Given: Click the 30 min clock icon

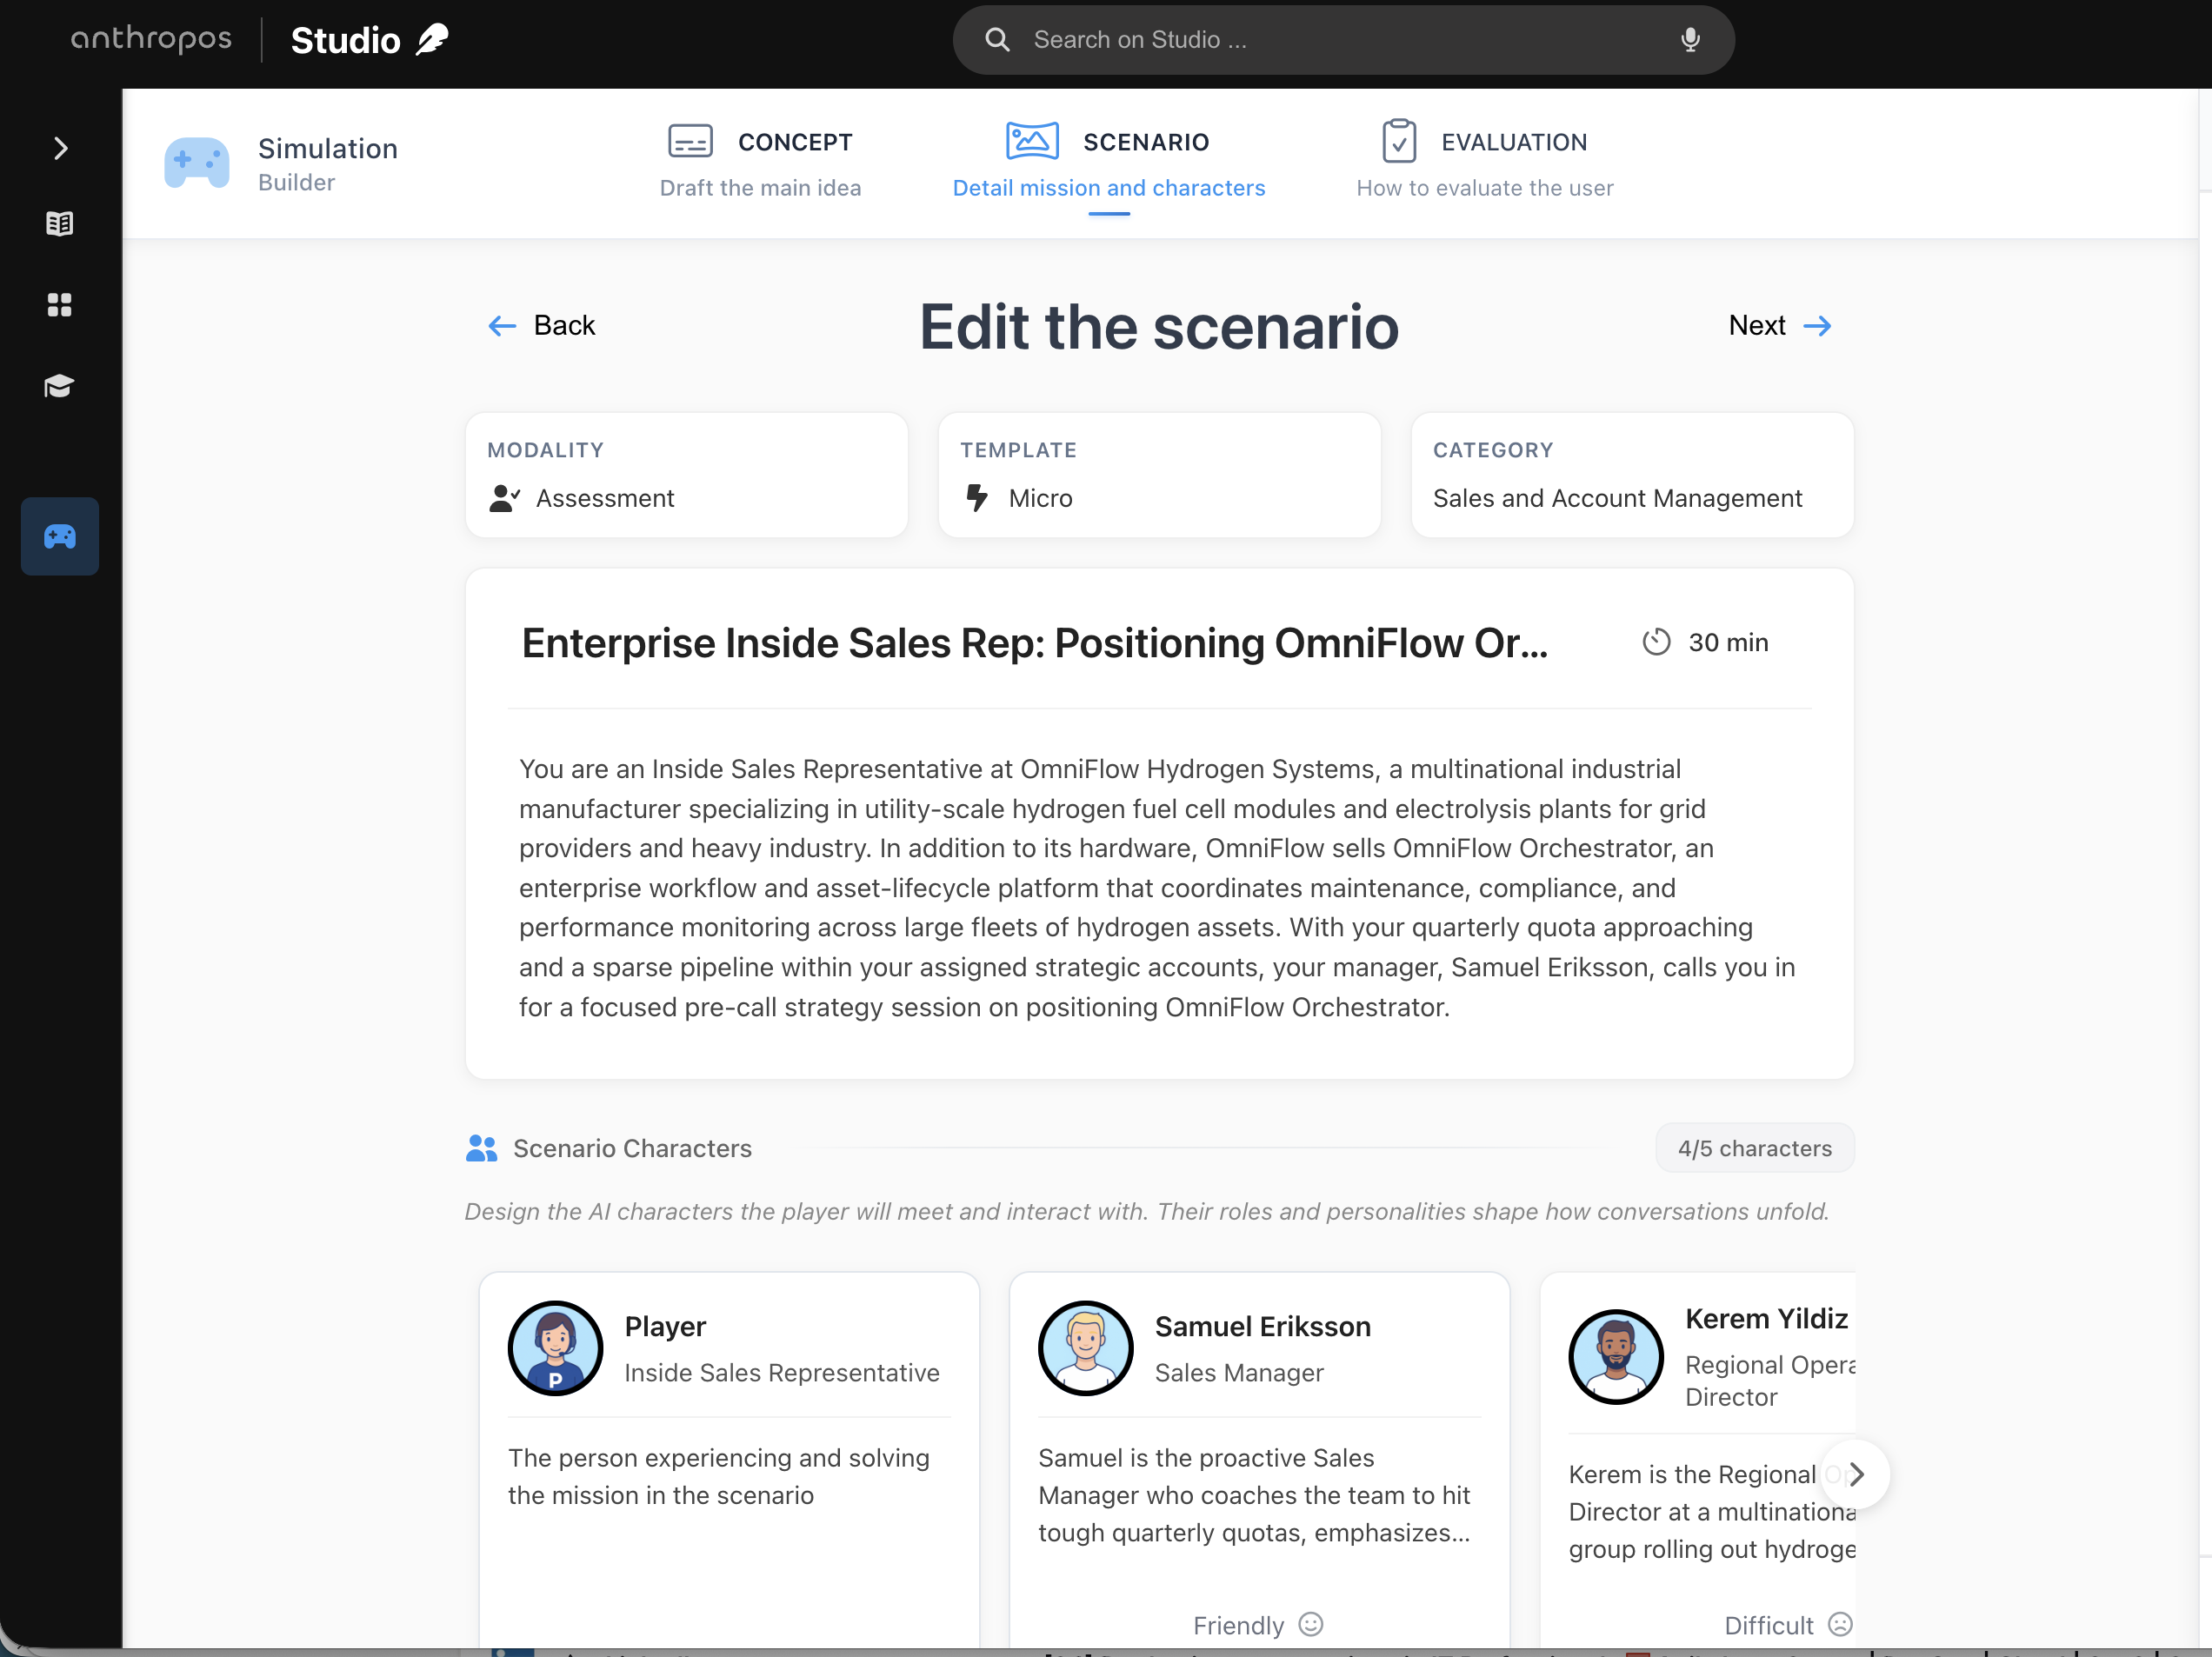Looking at the screenshot, I should (1657, 642).
